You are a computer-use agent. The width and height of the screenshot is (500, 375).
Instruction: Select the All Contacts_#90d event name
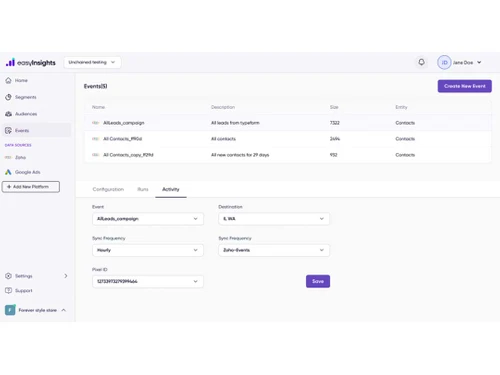122,139
